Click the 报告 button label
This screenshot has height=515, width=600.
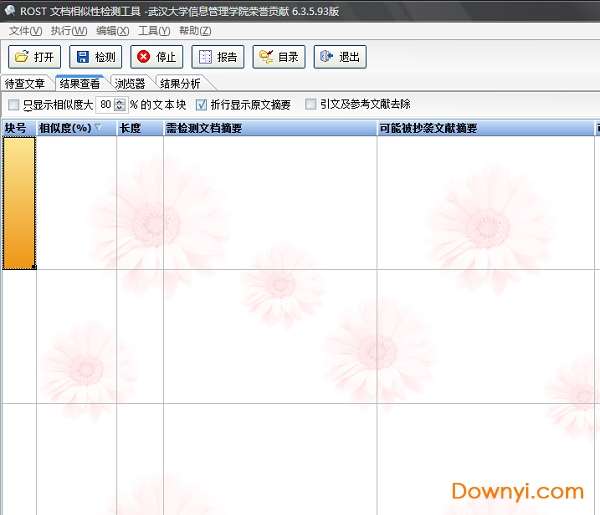coord(227,57)
